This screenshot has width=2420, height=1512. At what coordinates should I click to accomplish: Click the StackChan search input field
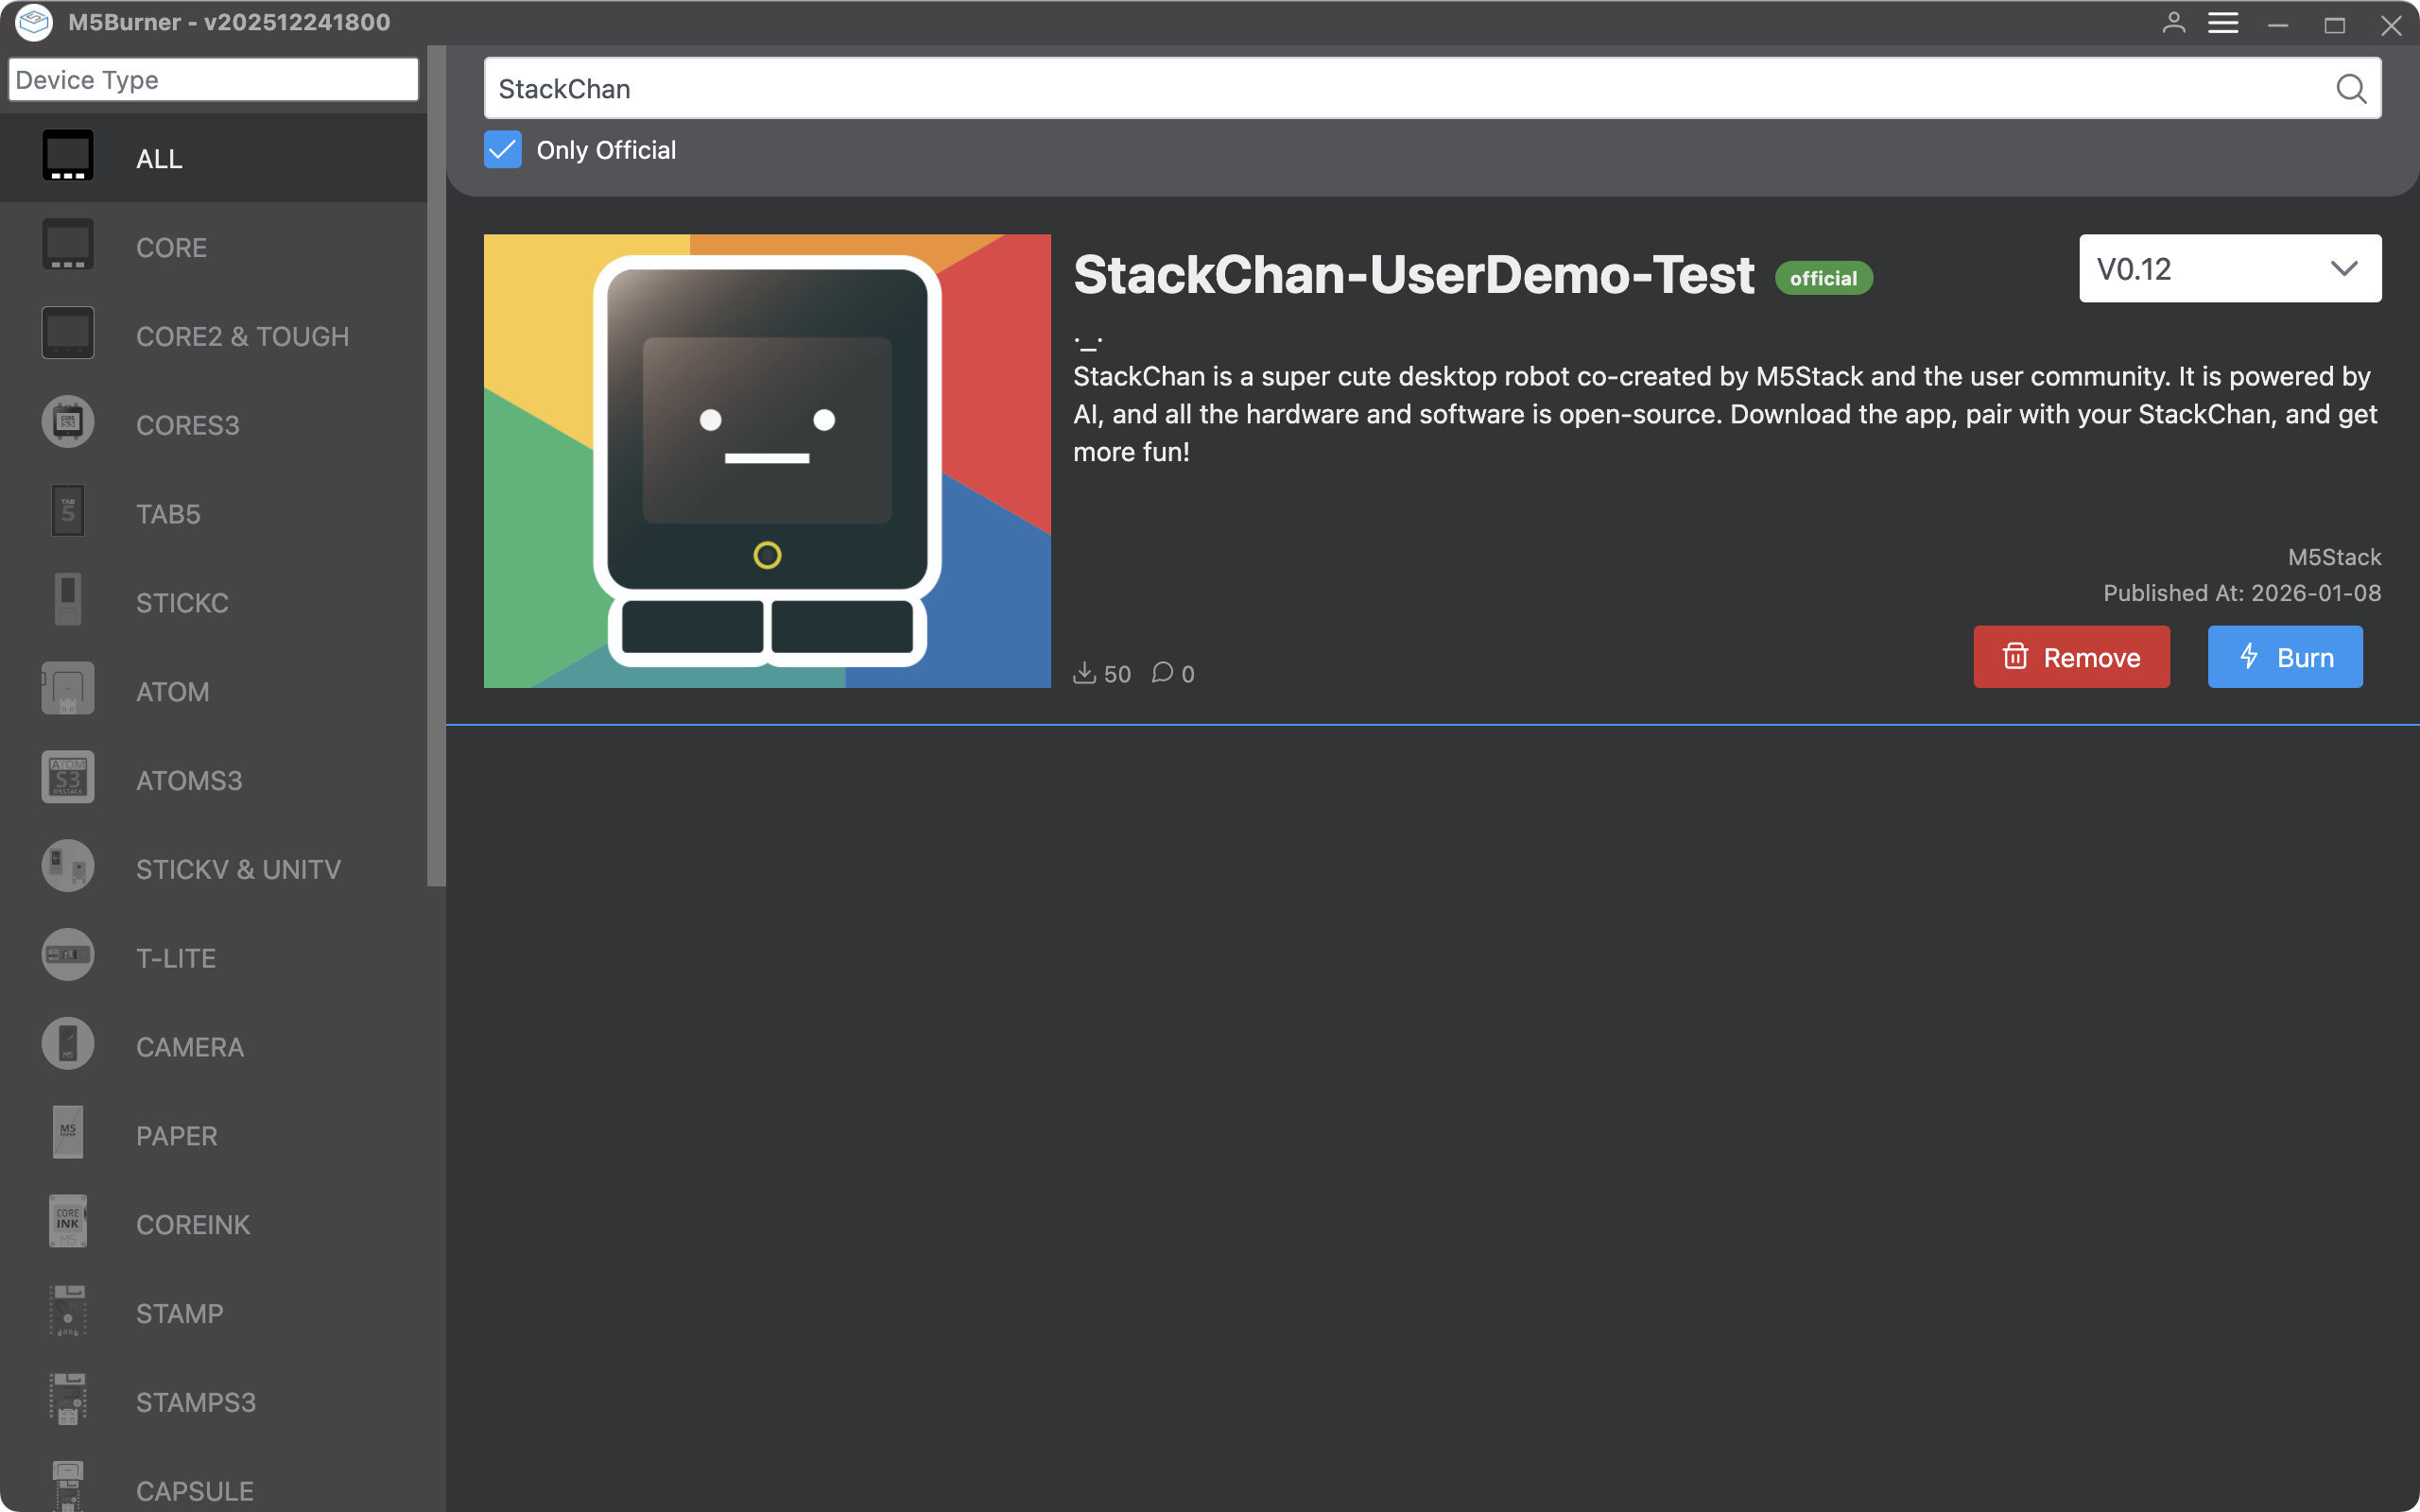point(1400,89)
